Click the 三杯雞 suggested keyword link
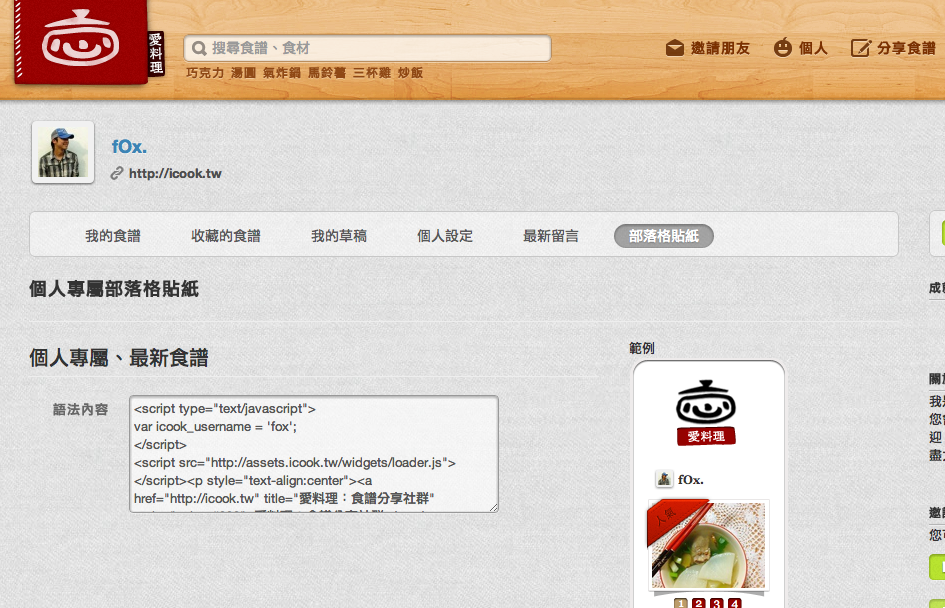945x608 pixels. tap(372, 73)
